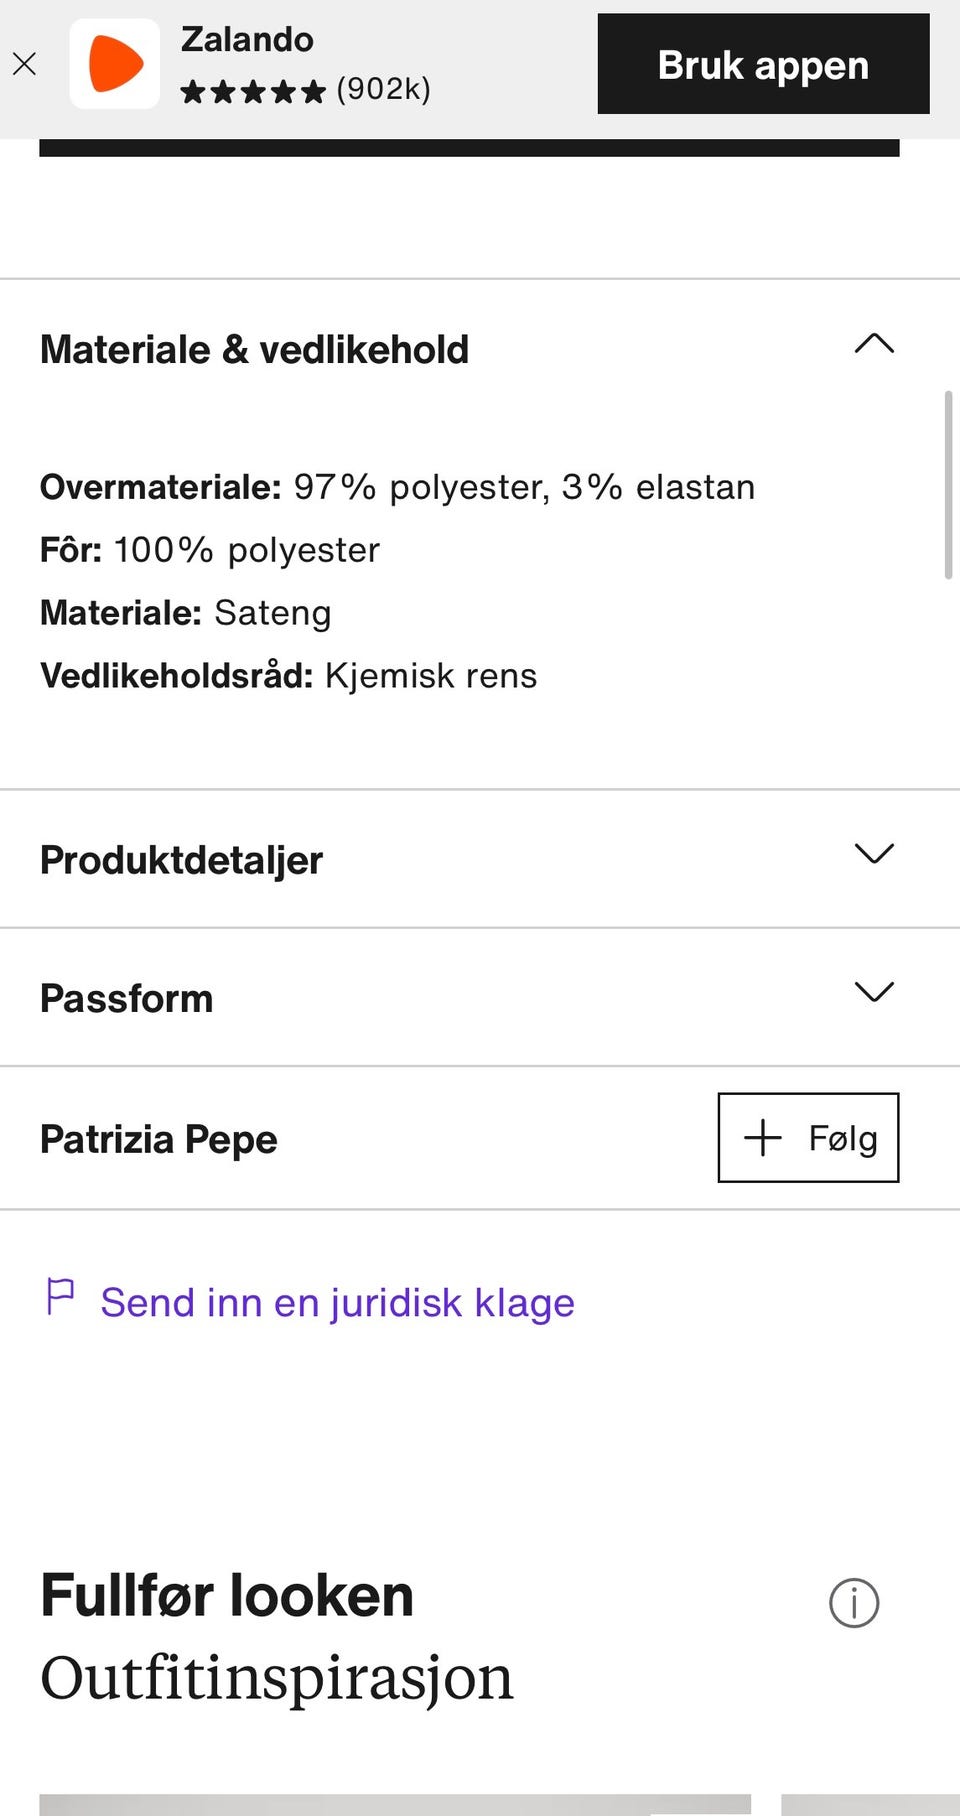Click the purple flag icon
Screen dimensions: 960x1816
[x=61, y=1297]
